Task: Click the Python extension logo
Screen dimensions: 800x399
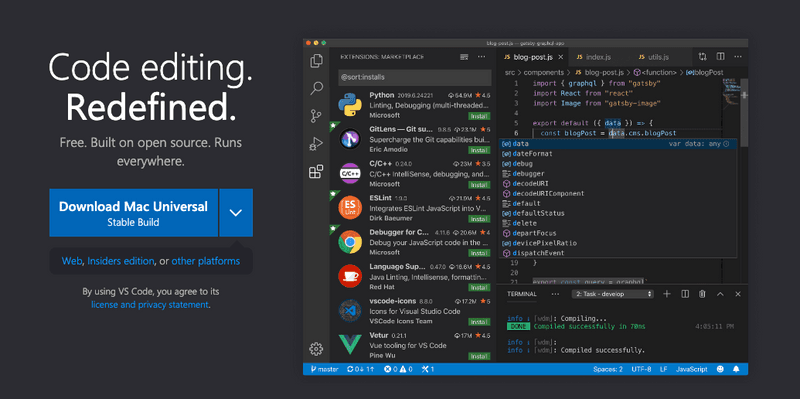Action: click(x=350, y=105)
